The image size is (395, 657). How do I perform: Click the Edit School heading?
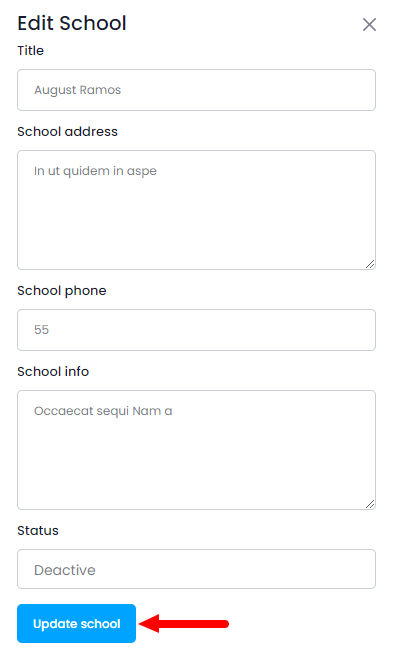click(x=72, y=23)
